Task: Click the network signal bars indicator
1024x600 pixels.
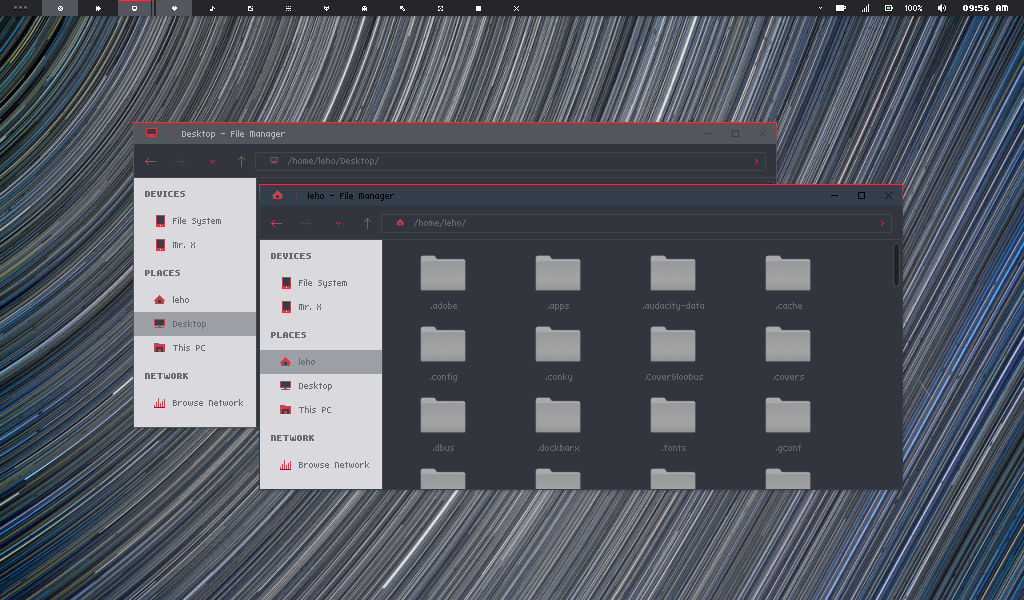Action: [x=866, y=7]
